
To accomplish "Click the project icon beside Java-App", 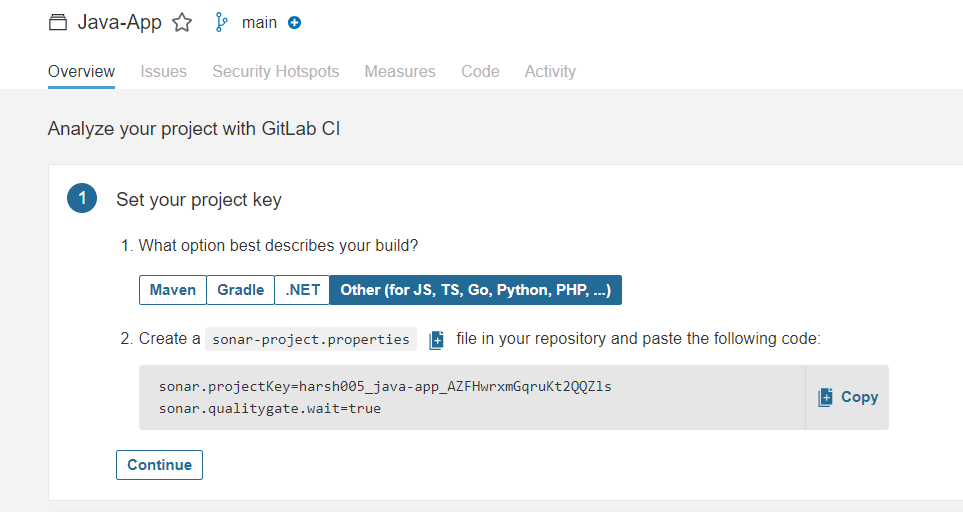I will pyautogui.click(x=58, y=23).
